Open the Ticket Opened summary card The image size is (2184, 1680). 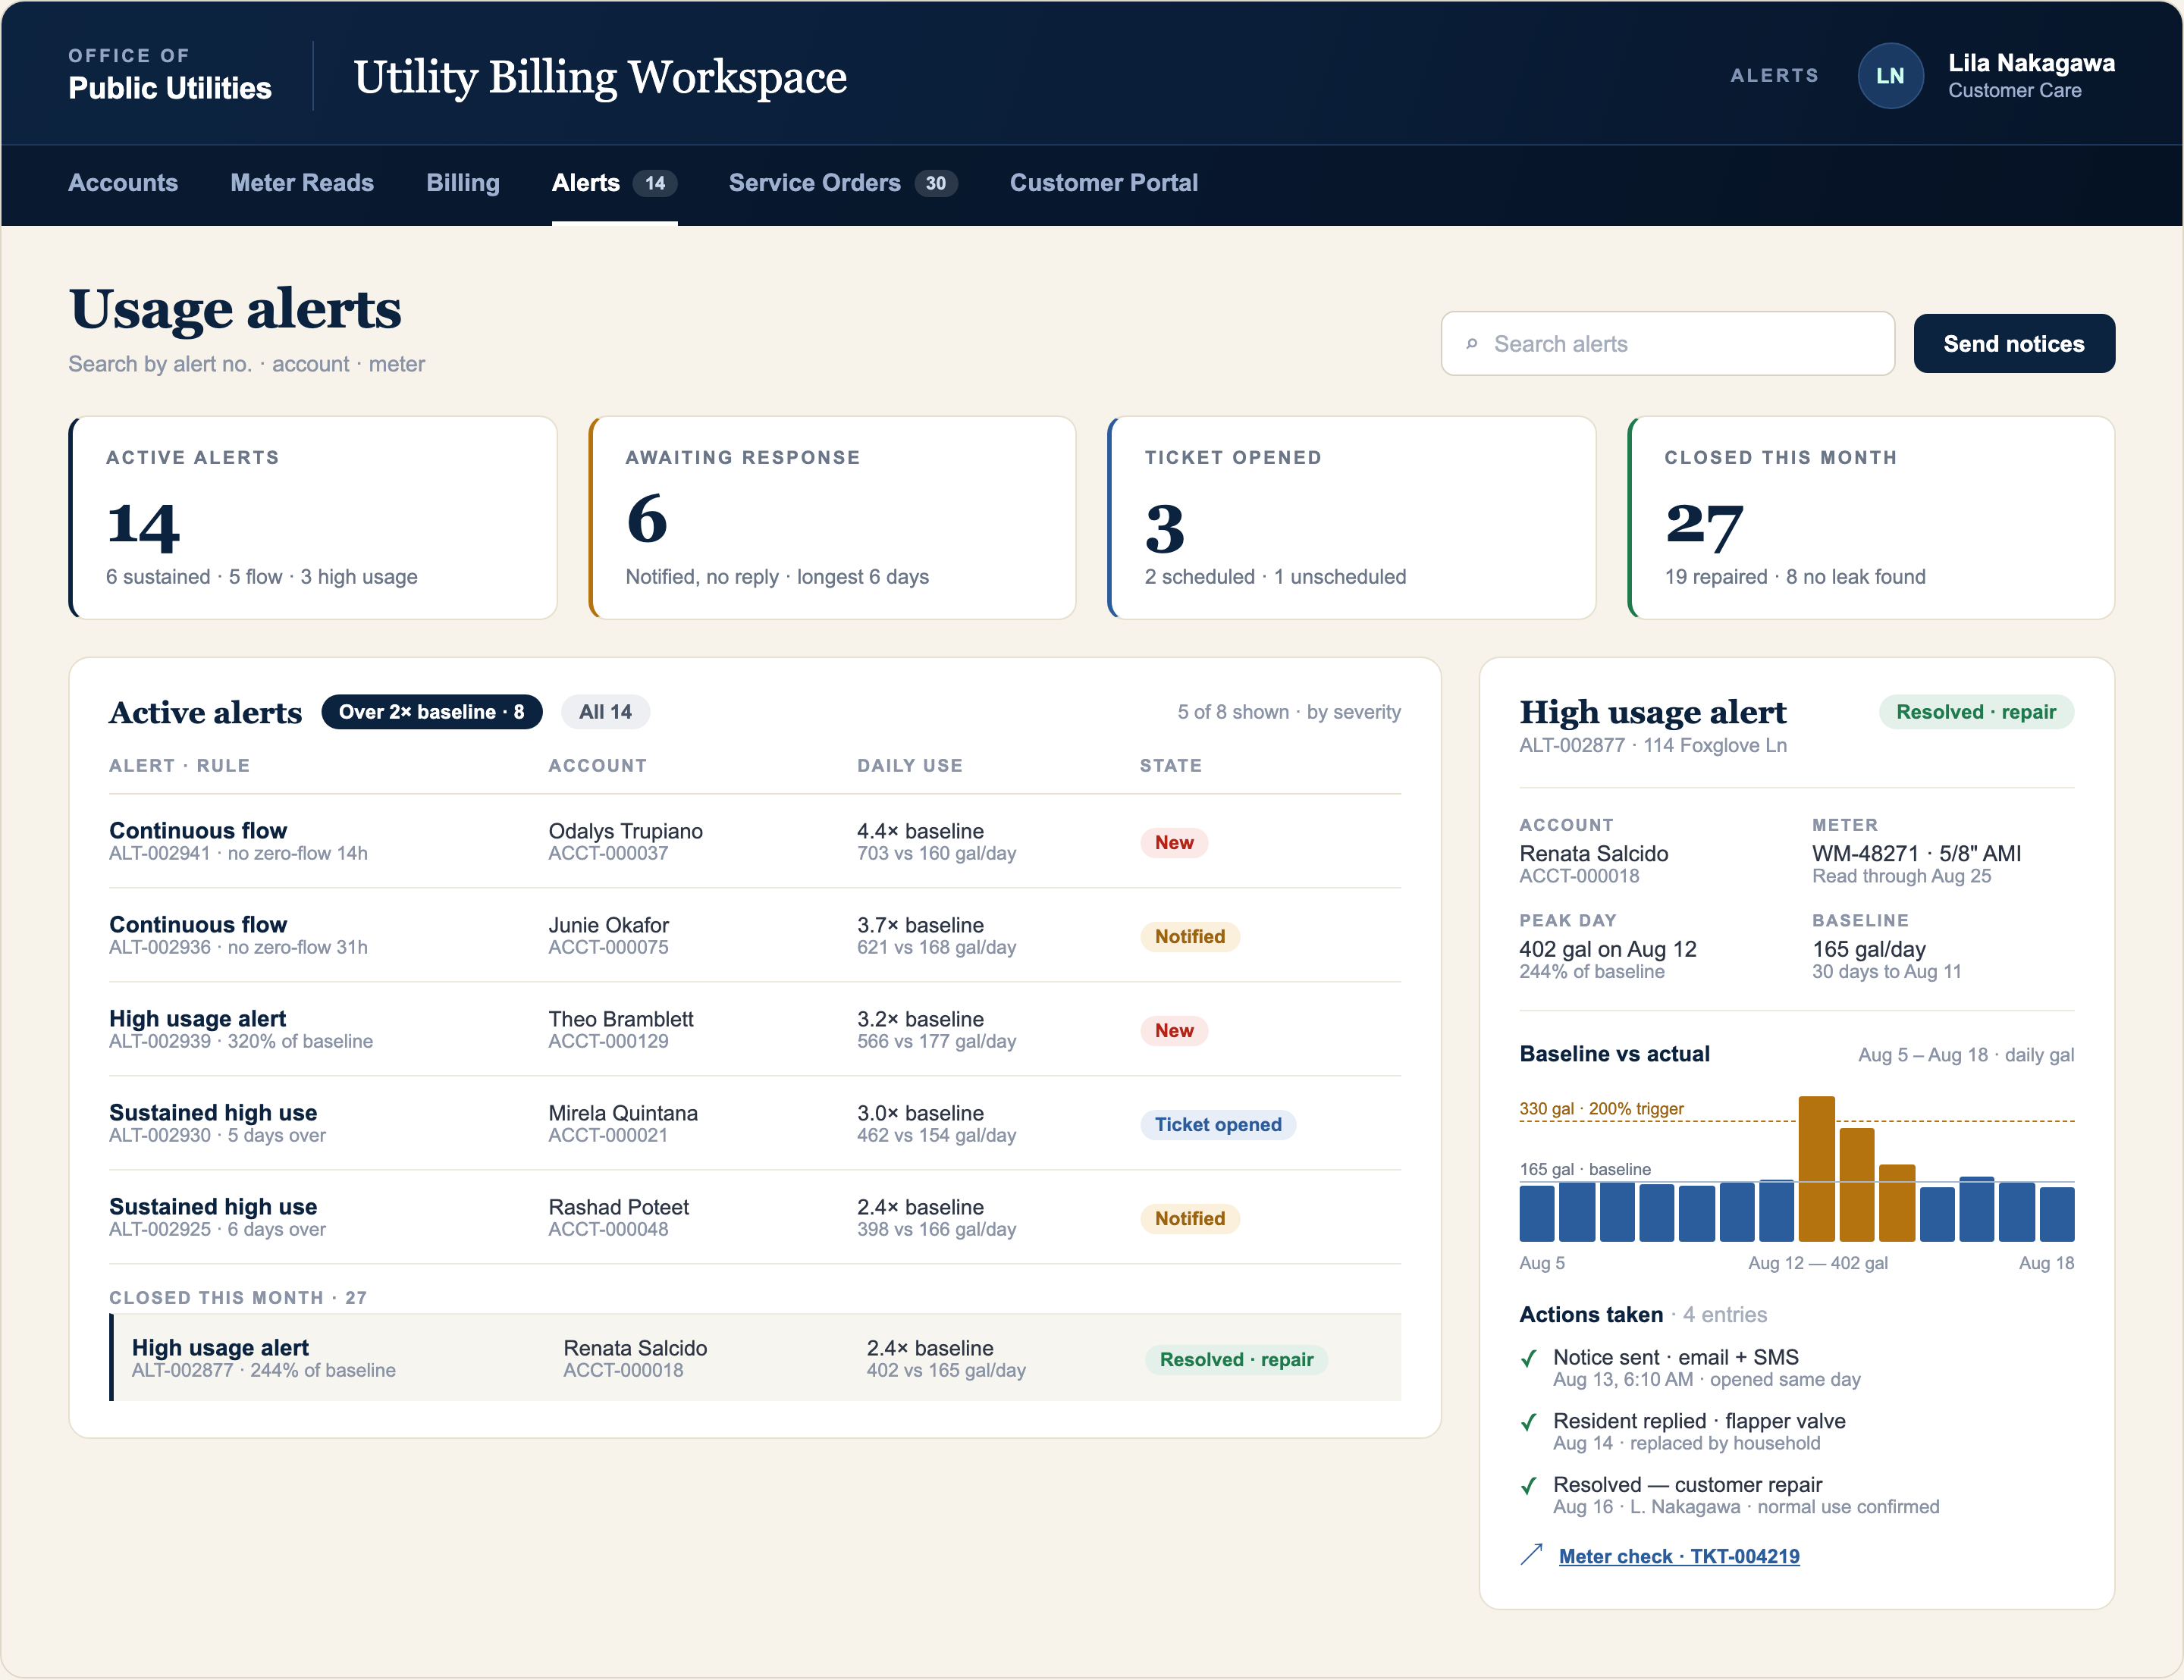(1351, 518)
